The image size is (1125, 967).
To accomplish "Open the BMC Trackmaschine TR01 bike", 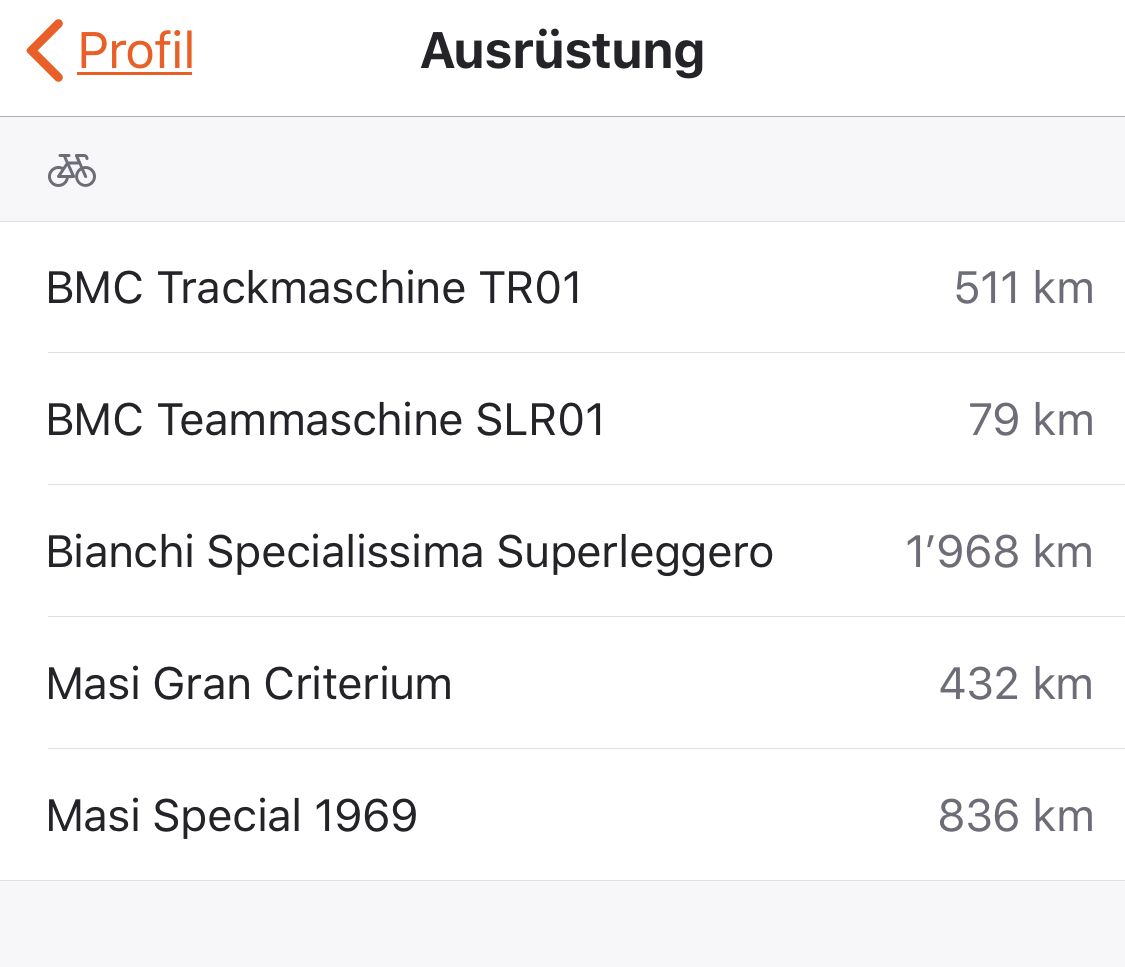I will click(x=314, y=288).
